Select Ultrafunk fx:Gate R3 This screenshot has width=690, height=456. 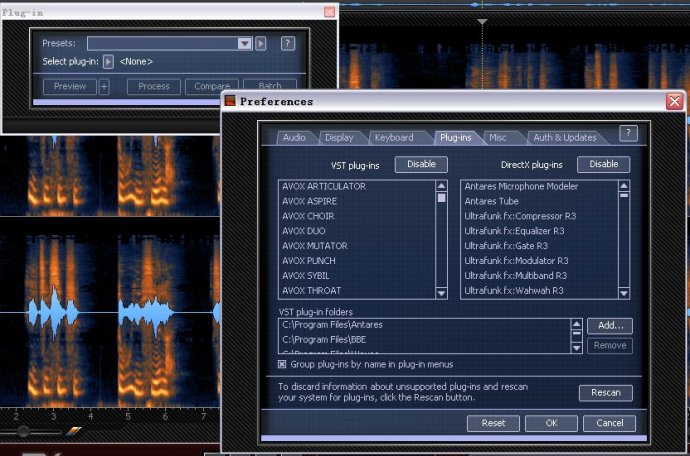pyautogui.click(x=540, y=246)
